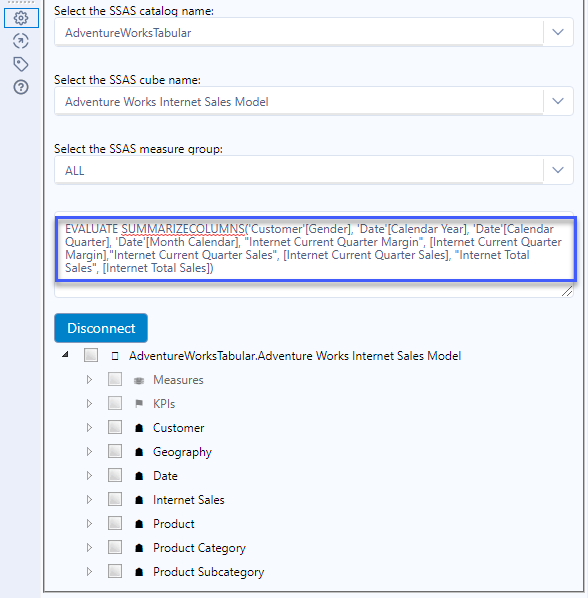Select the Geography tree label

coord(182,452)
